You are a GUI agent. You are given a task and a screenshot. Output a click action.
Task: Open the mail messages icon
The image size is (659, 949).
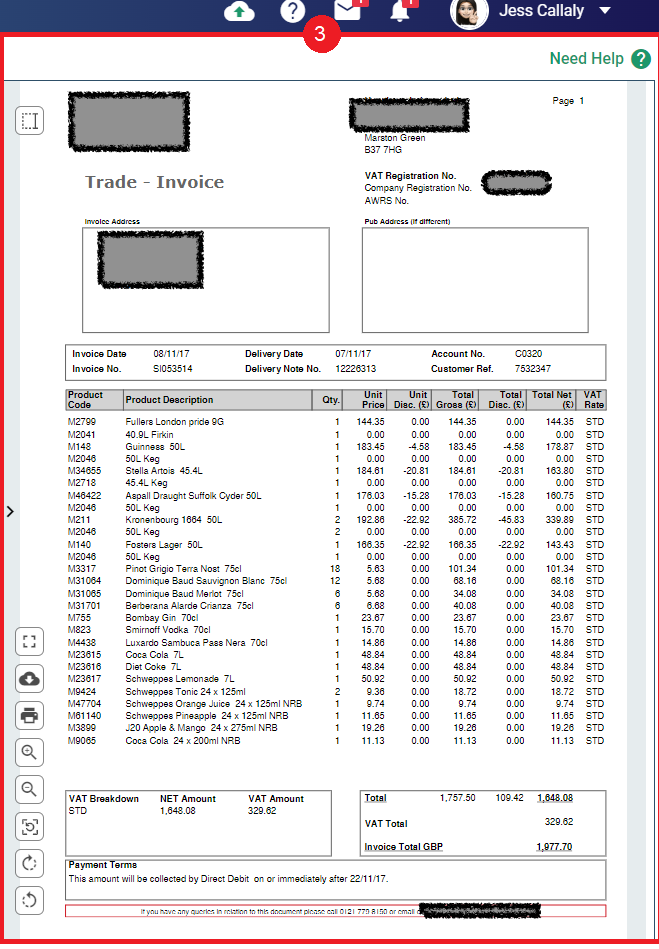click(x=348, y=10)
